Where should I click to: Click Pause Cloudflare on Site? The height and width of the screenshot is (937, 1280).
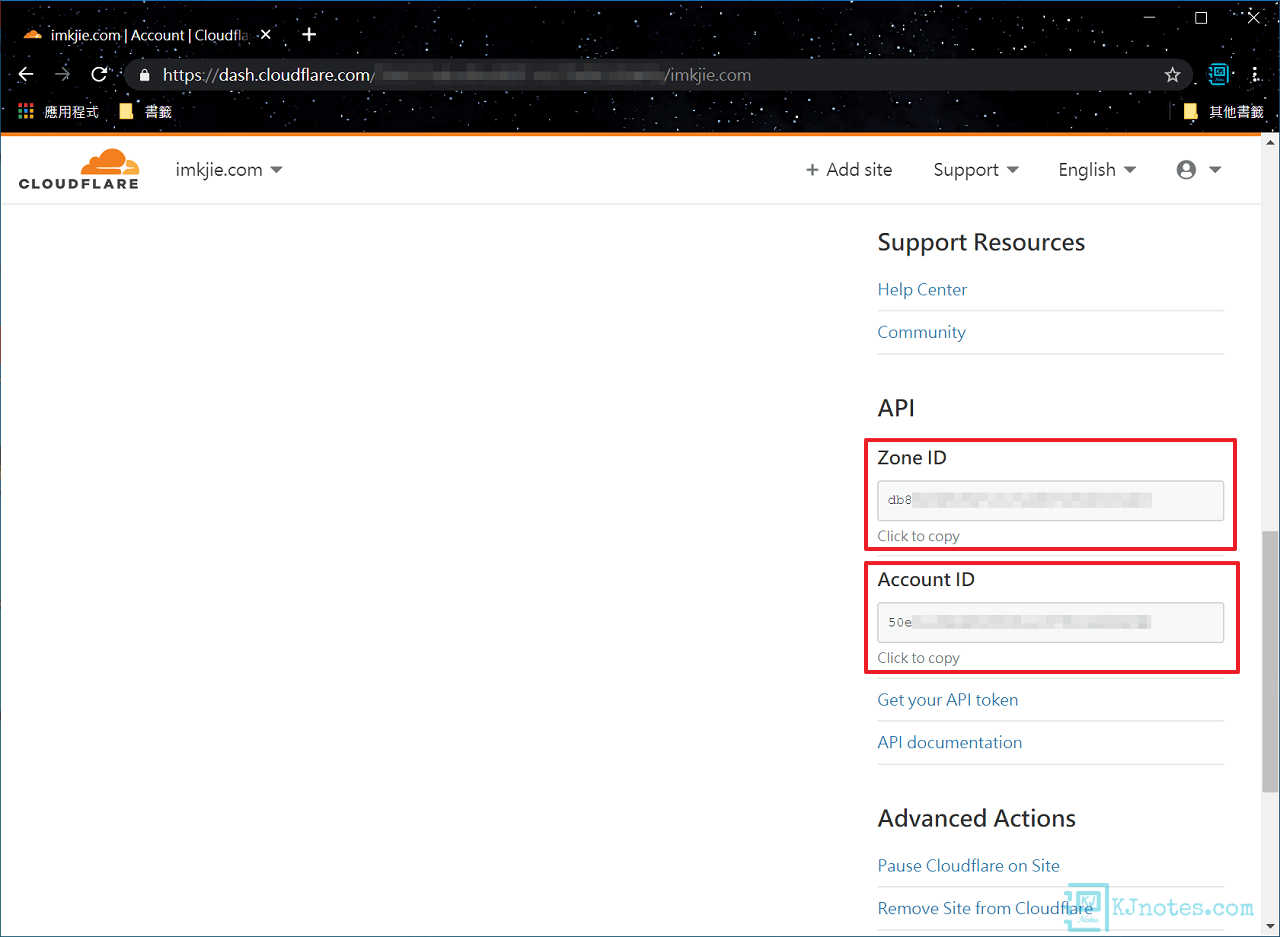(x=968, y=866)
